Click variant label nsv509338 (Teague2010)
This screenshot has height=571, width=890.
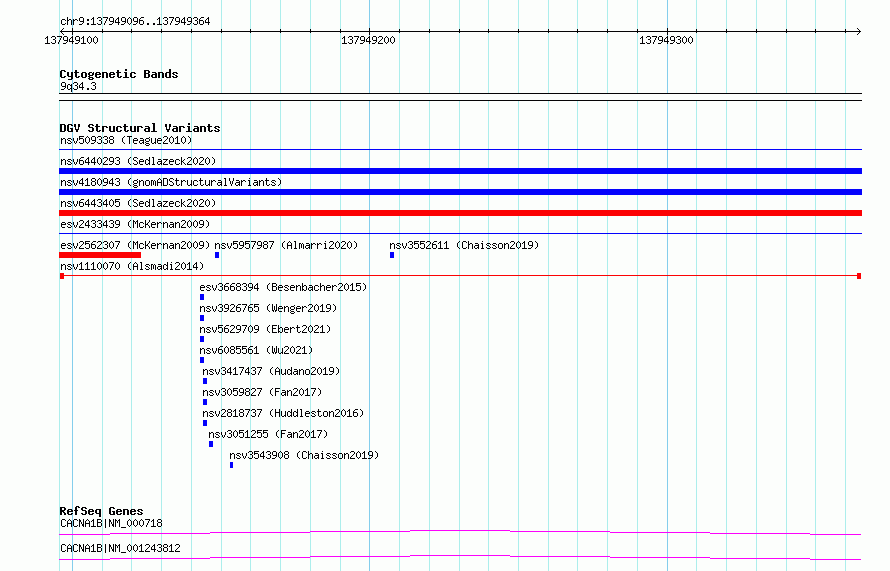[x=126, y=140]
